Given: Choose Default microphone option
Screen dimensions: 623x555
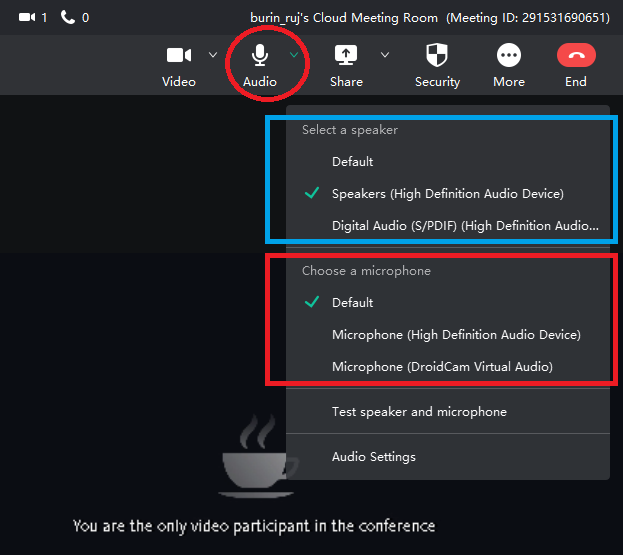Looking at the screenshot, I should (x=352, y=303).
